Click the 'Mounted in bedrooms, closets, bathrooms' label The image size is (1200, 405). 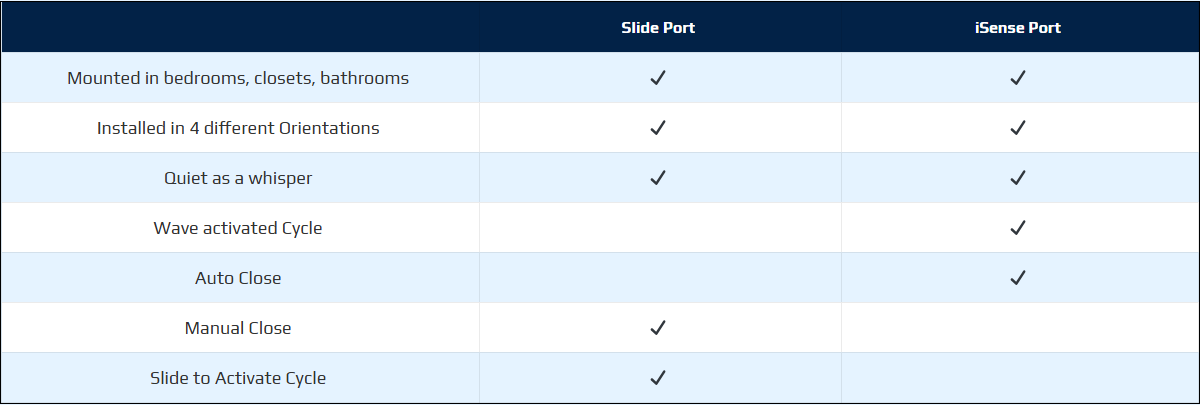tap(238, 78)
